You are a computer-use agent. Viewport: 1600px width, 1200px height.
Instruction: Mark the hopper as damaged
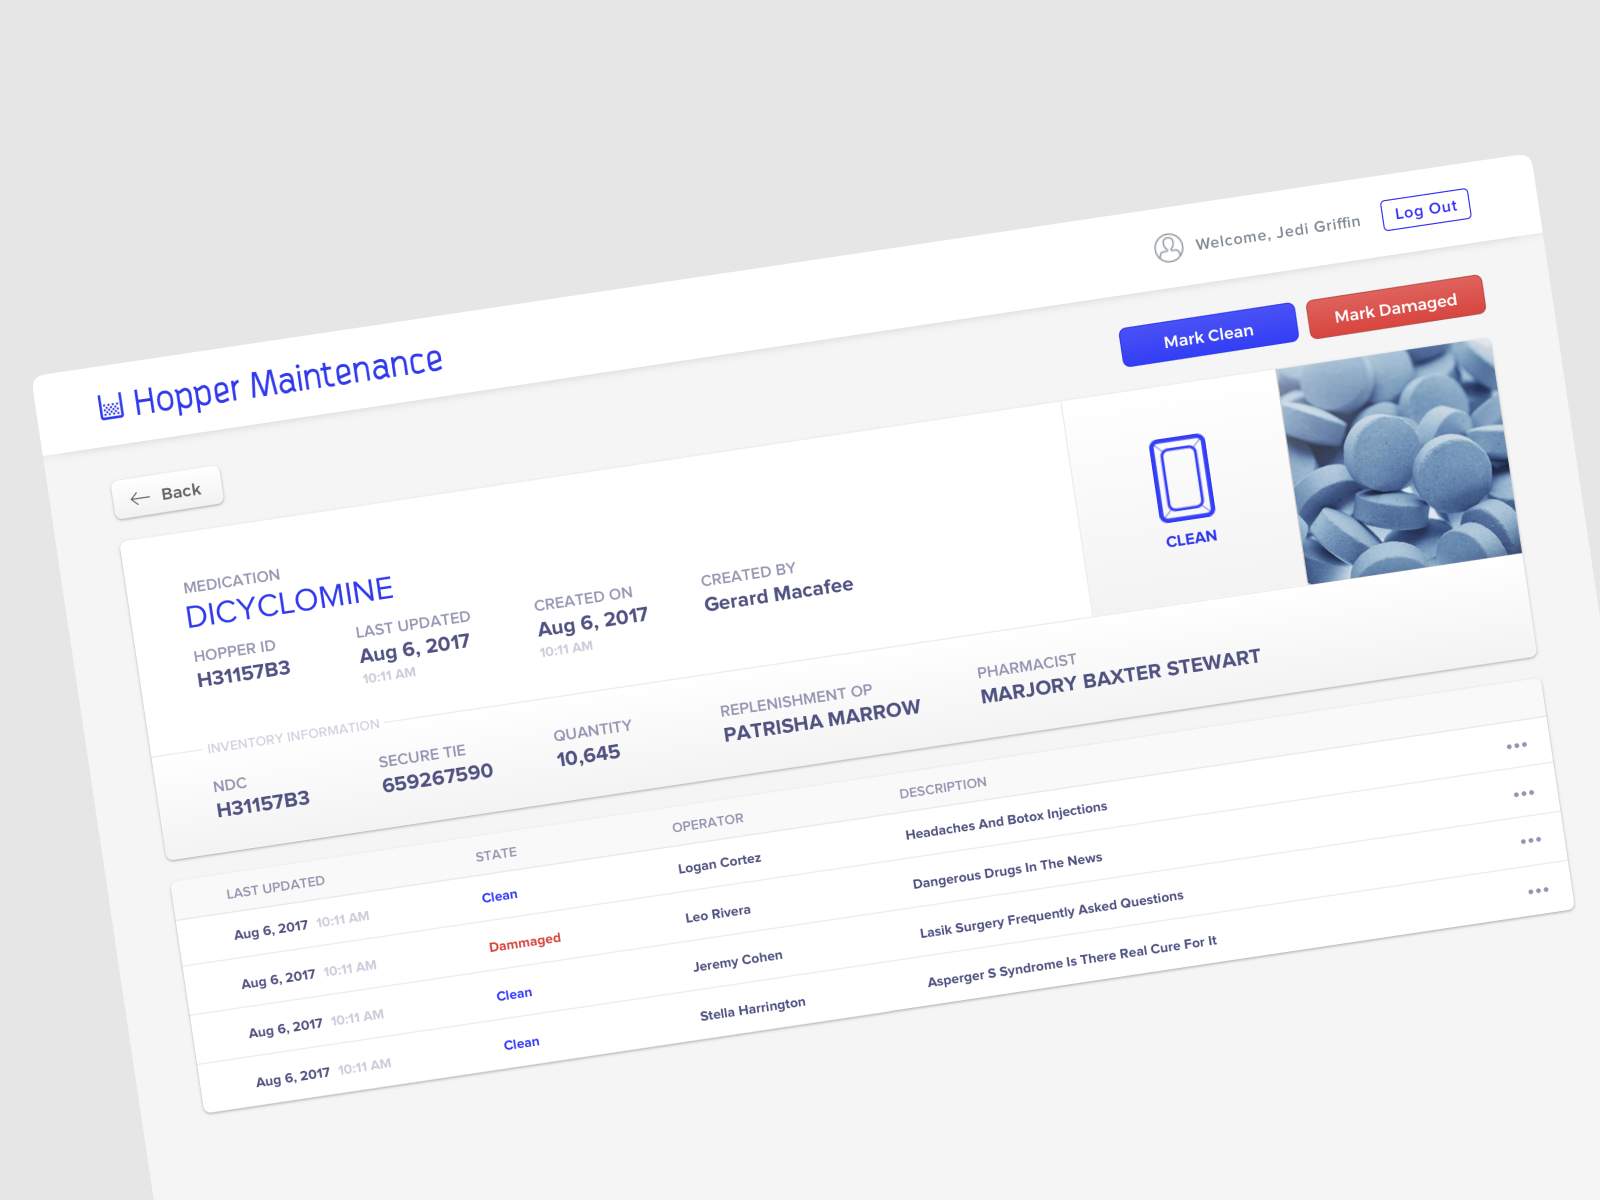pyautogui.click(x=1396, y=307)
